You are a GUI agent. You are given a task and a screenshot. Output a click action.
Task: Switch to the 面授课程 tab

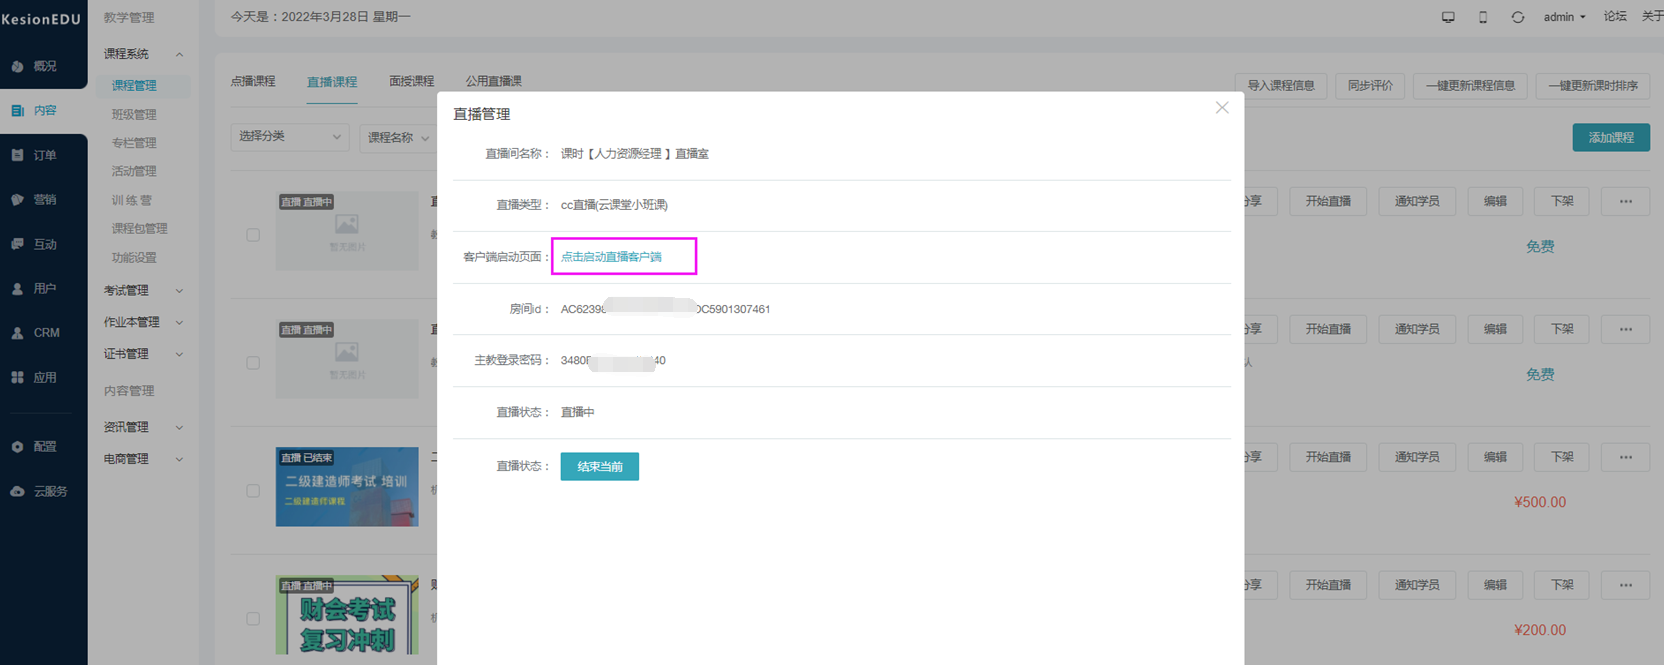pos(411,81)
